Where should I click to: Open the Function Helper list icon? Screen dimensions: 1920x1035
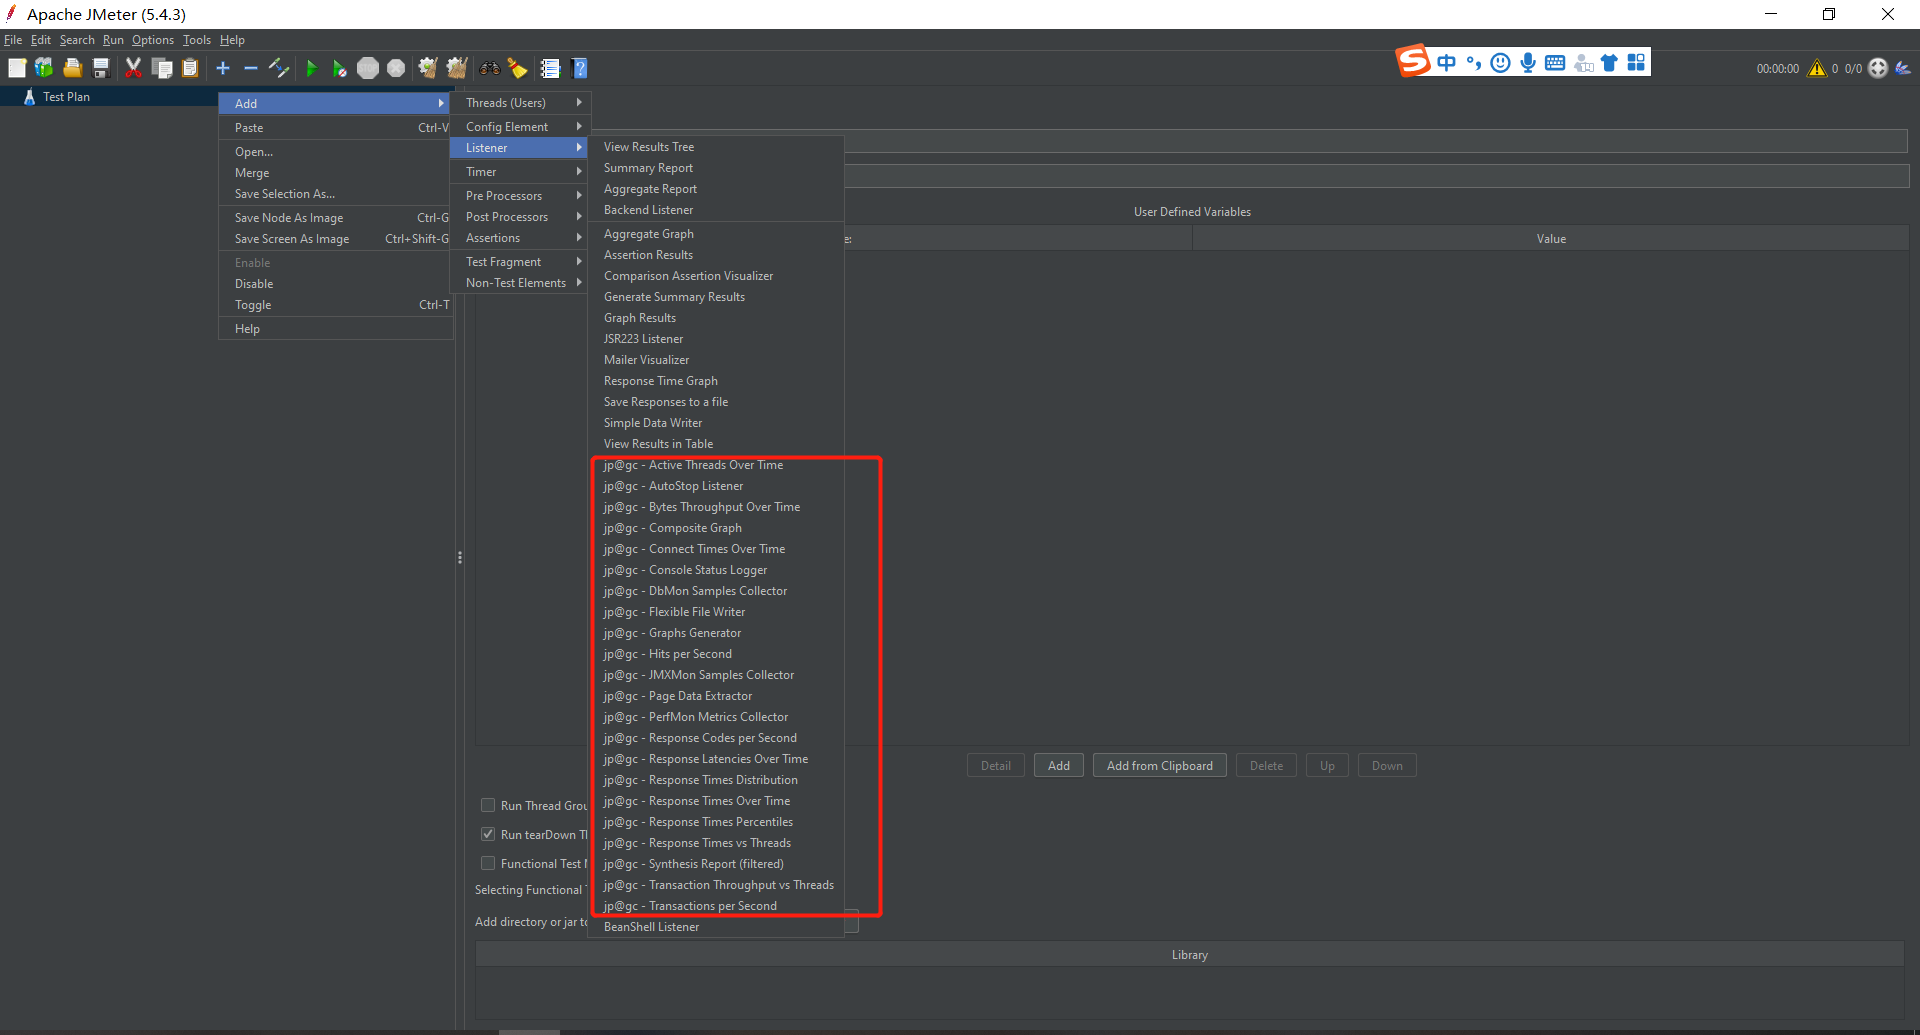[x=550, y=68]
